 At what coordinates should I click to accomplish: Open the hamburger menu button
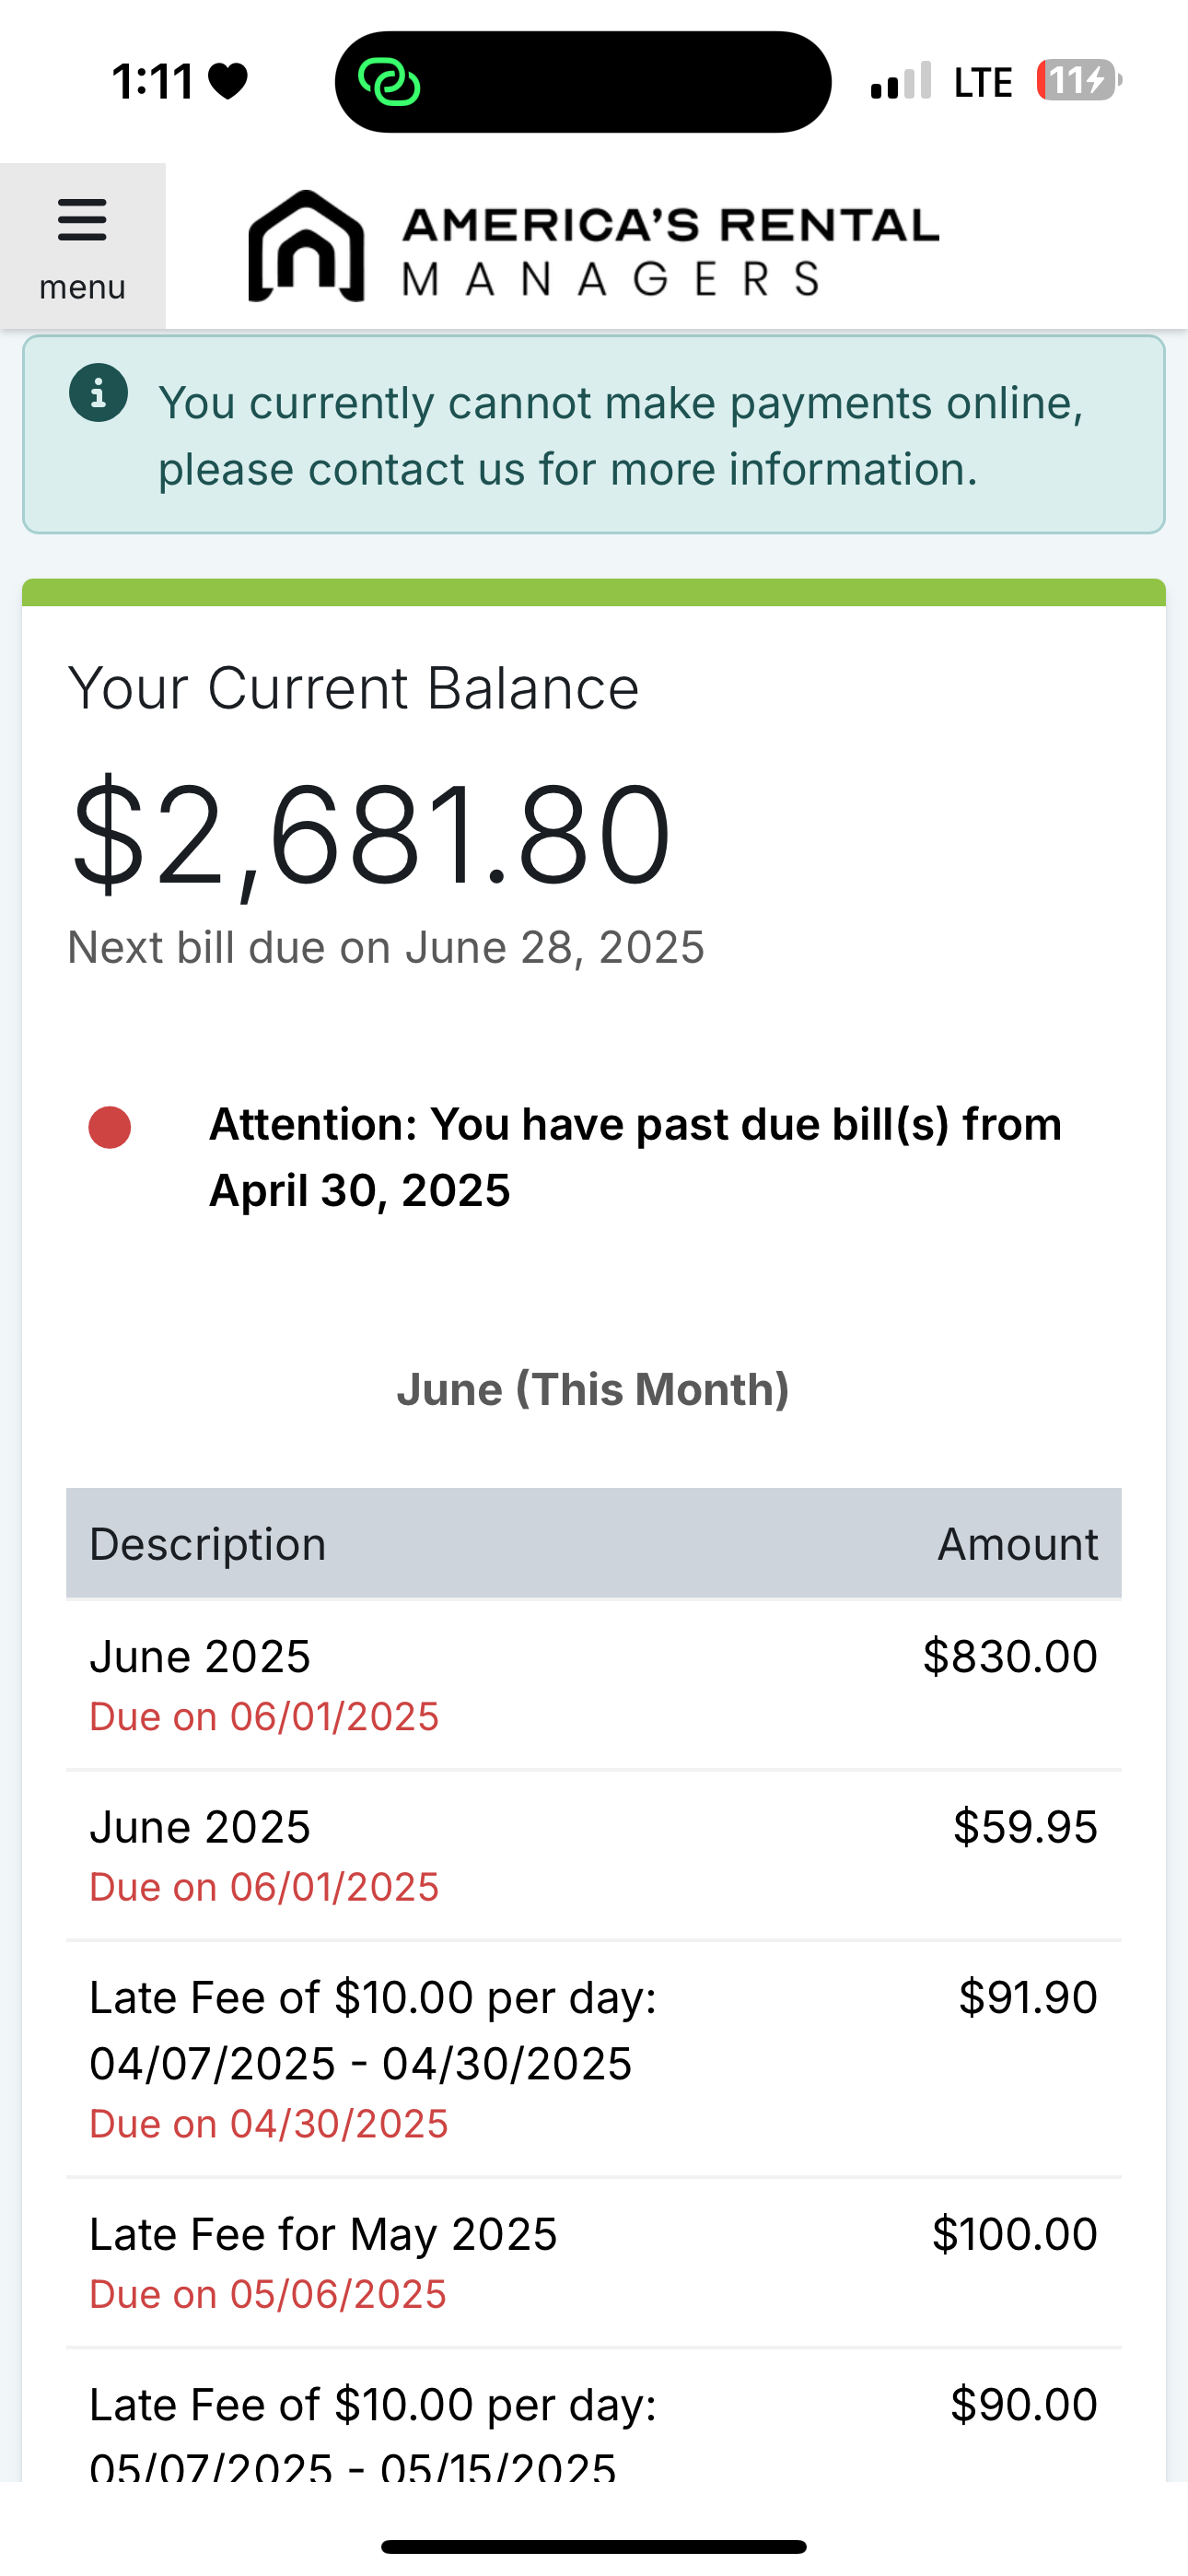pyautogui.click(x=82, y=246)
